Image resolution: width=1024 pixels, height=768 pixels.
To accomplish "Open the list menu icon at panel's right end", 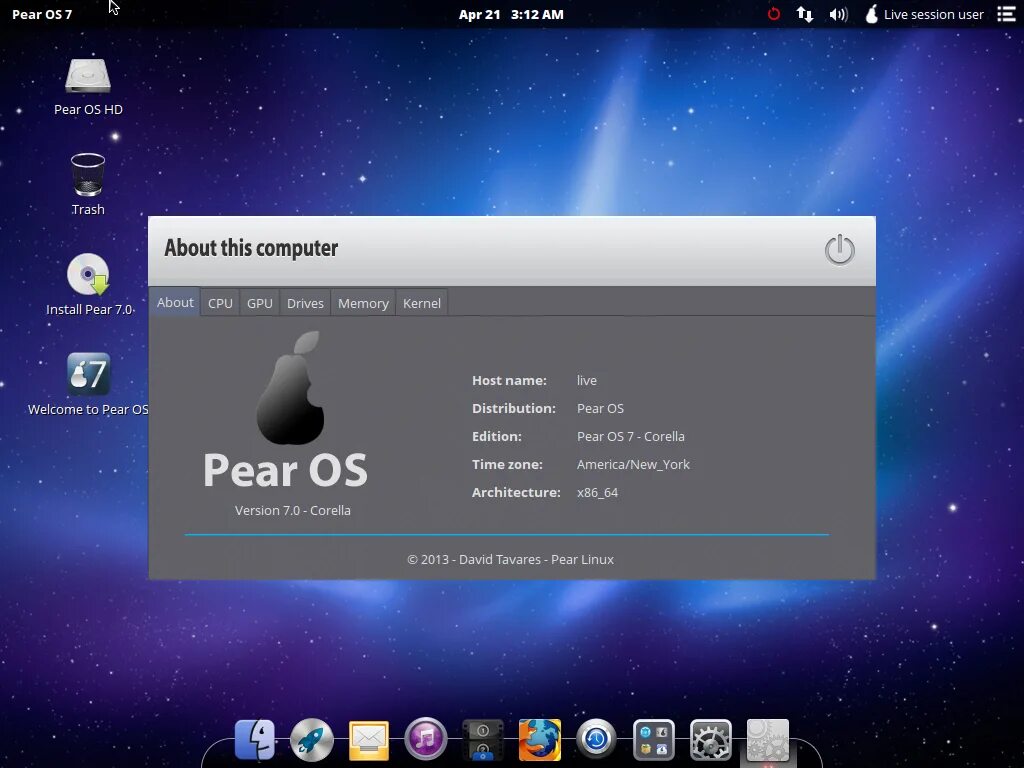I will (x=1006, y=14).
